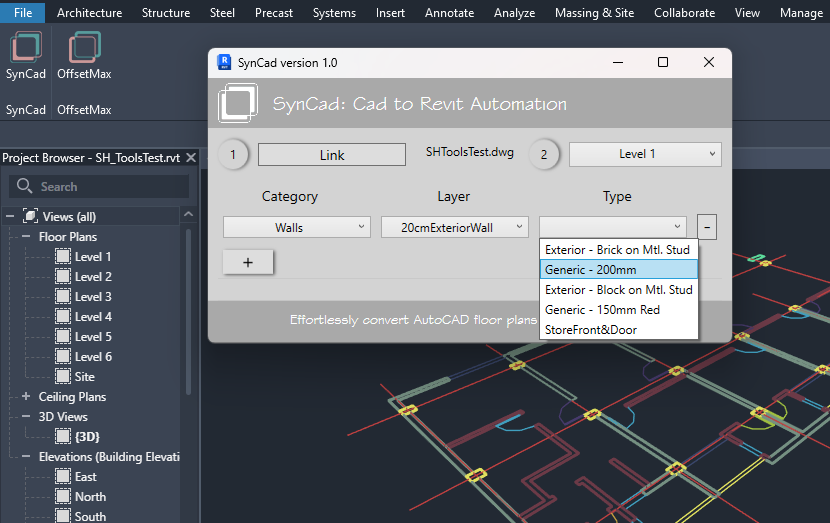Switch to the Architecture ribbon tab
The height and width of the screenshot is (523, 830).
pyautogui.click(x=89, y=13)
